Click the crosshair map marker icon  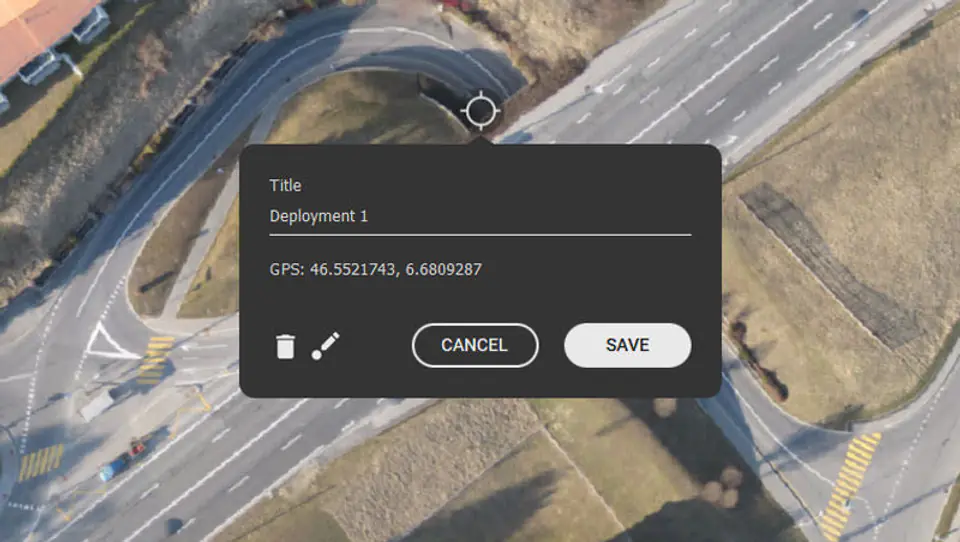pos(481,111)
